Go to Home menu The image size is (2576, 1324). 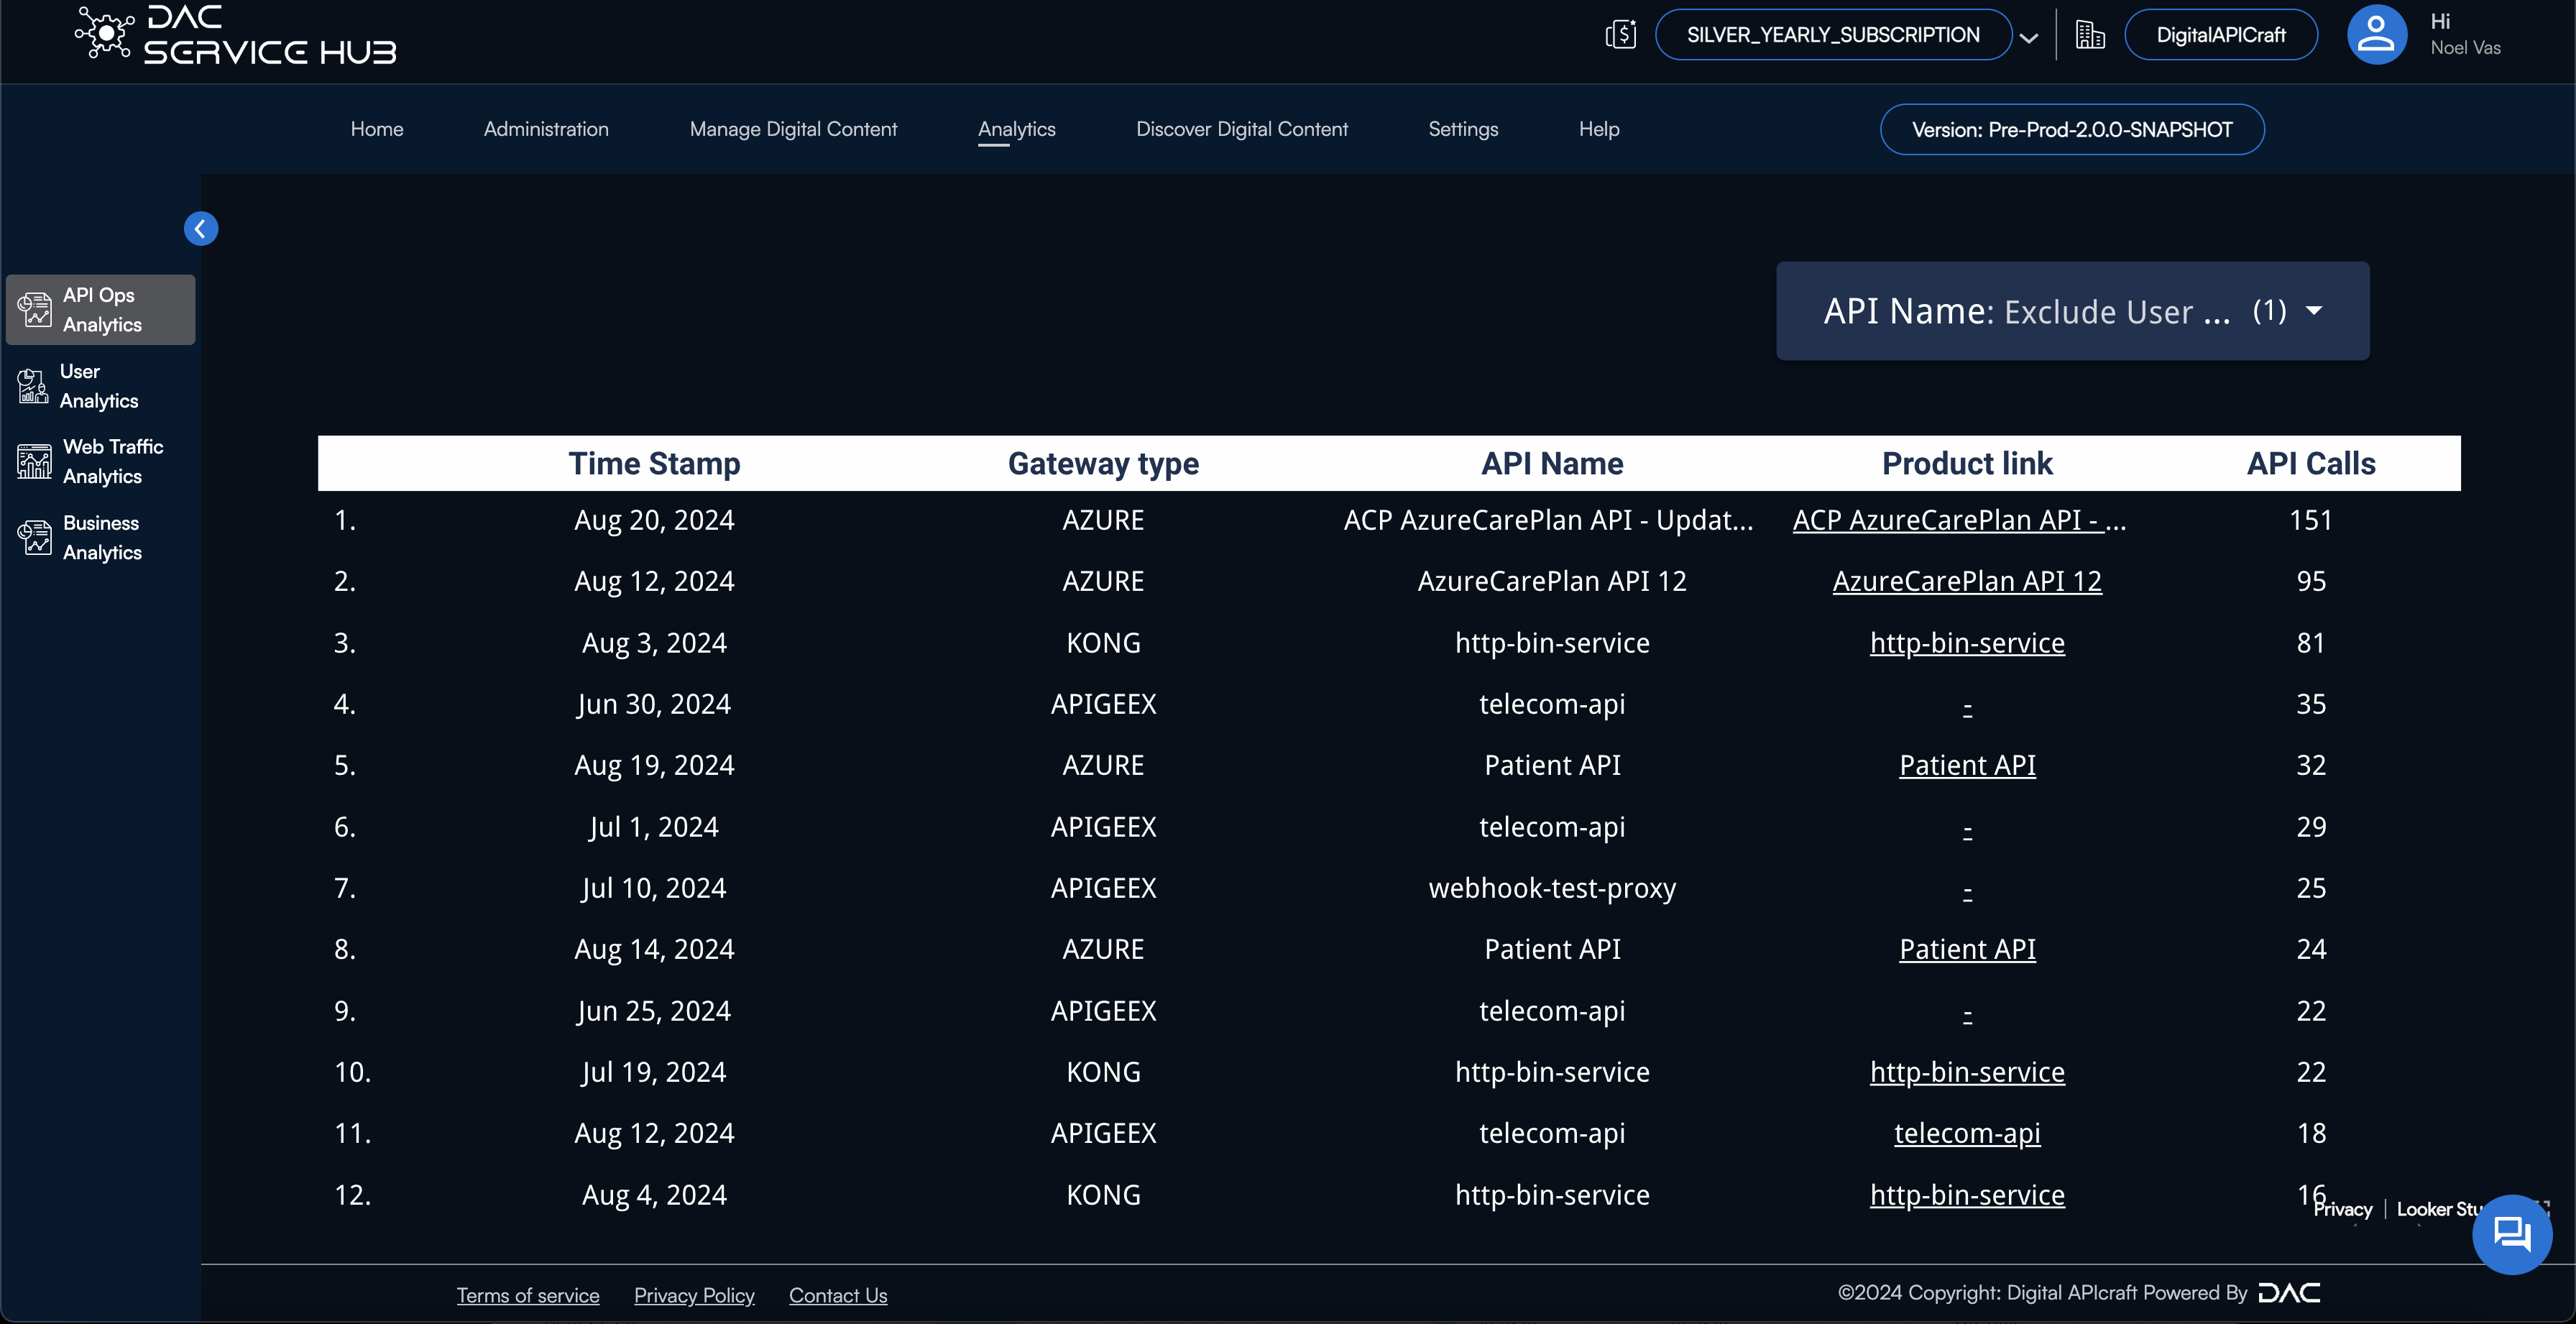(377, 129)
